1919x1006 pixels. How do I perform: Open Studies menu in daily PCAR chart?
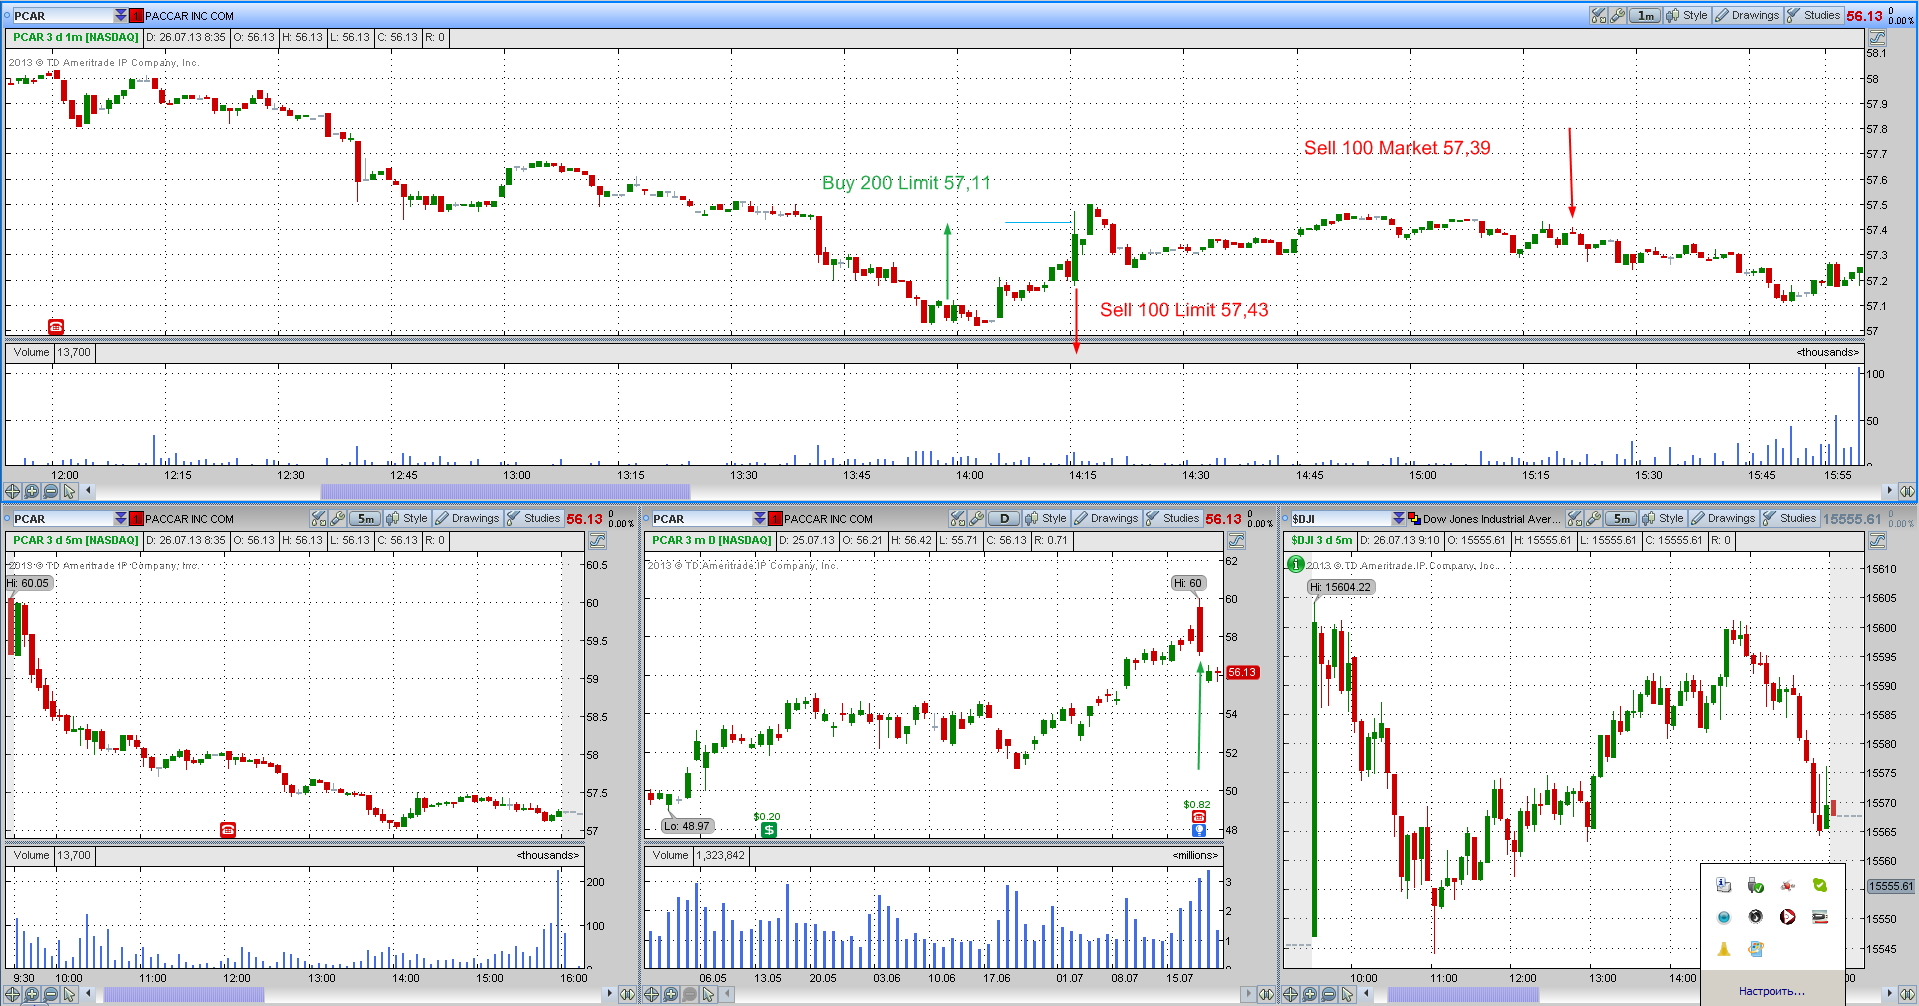point(1172,518)
